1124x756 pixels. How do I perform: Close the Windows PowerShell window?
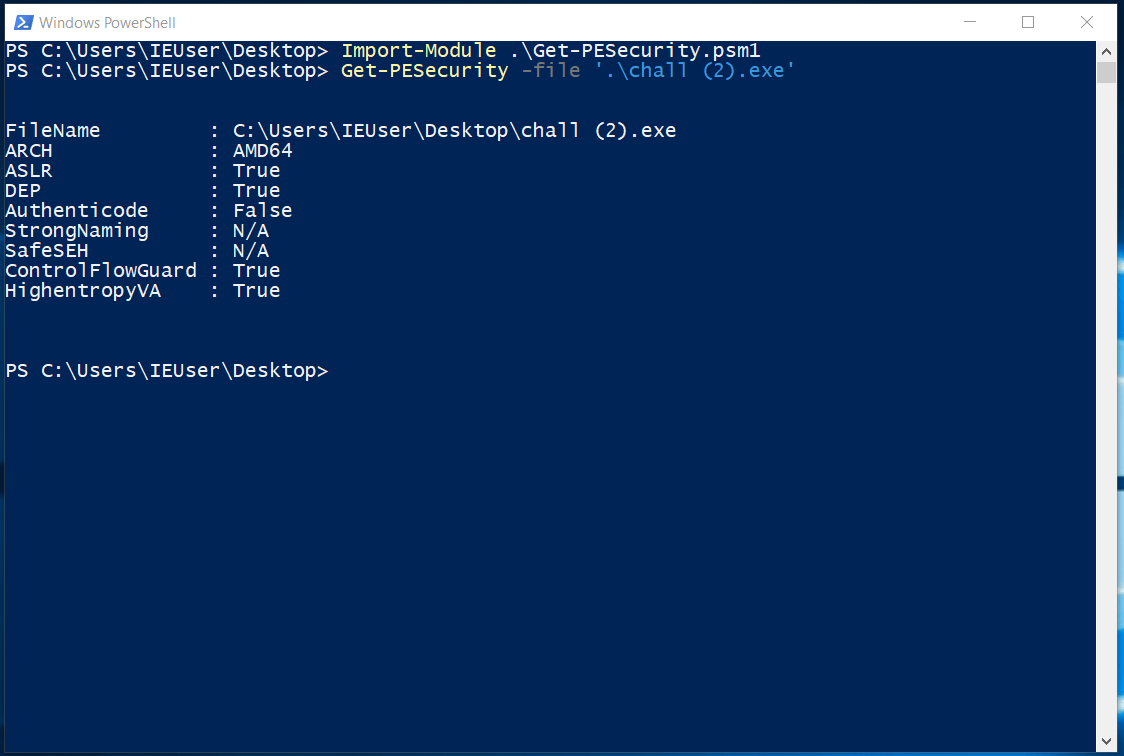pyautogui.click(x=1086, y=22)
